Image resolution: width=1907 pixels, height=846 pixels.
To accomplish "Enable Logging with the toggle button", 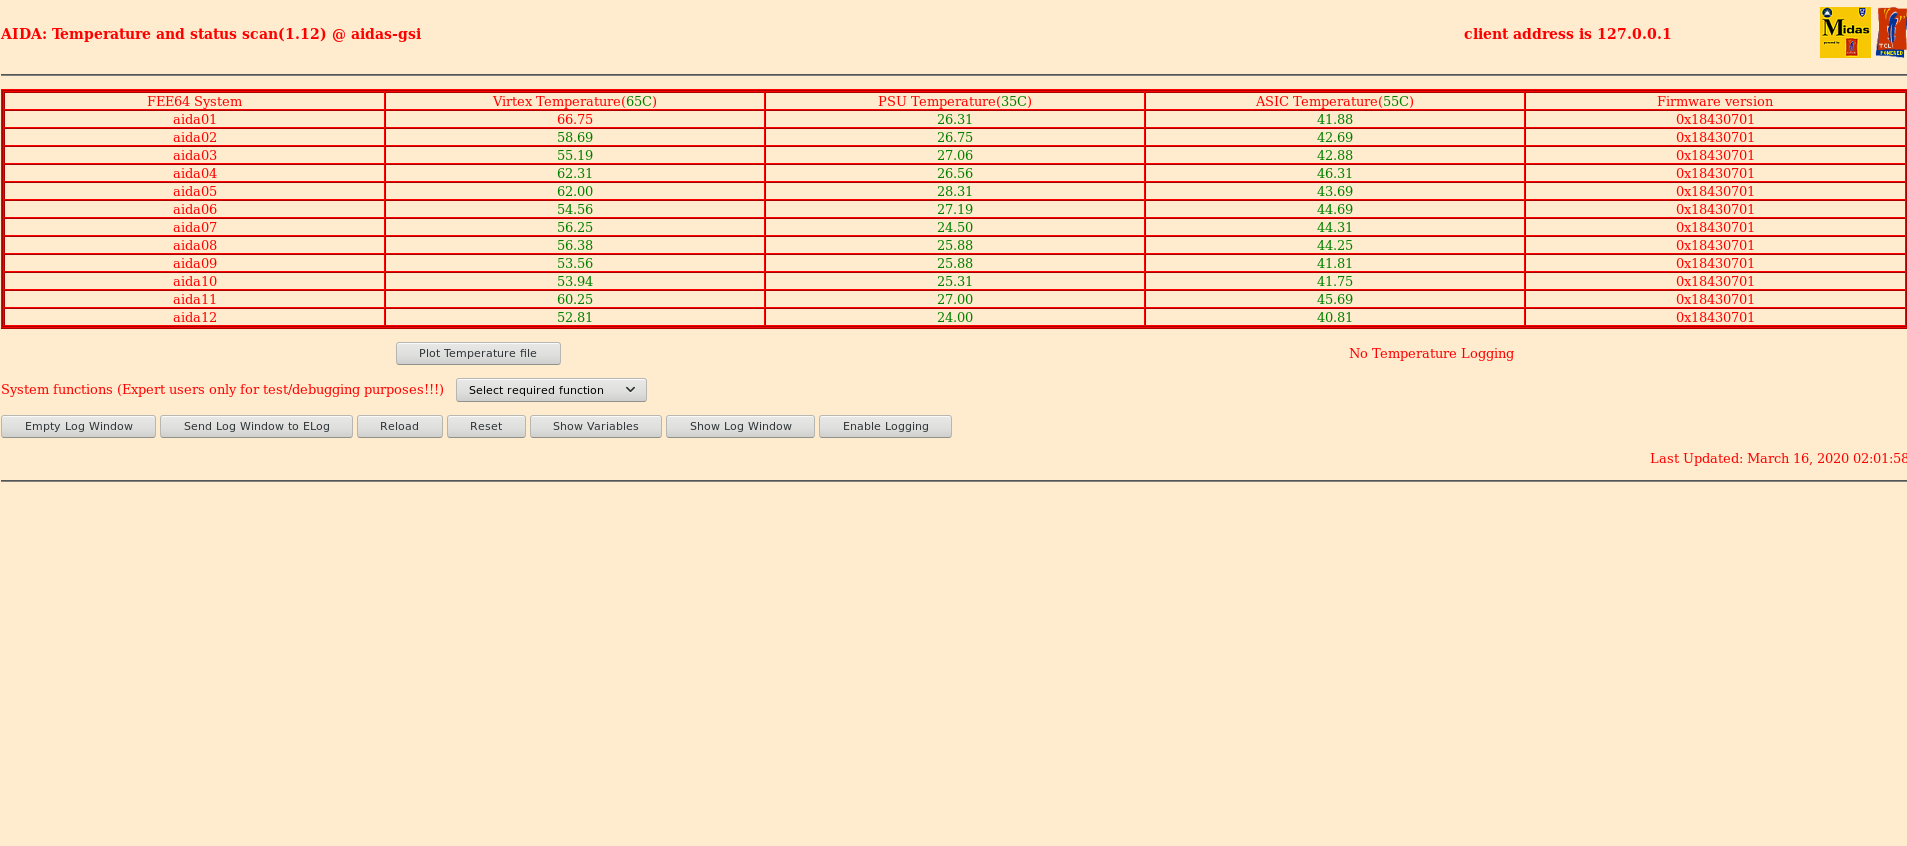I will coord(885,427).
